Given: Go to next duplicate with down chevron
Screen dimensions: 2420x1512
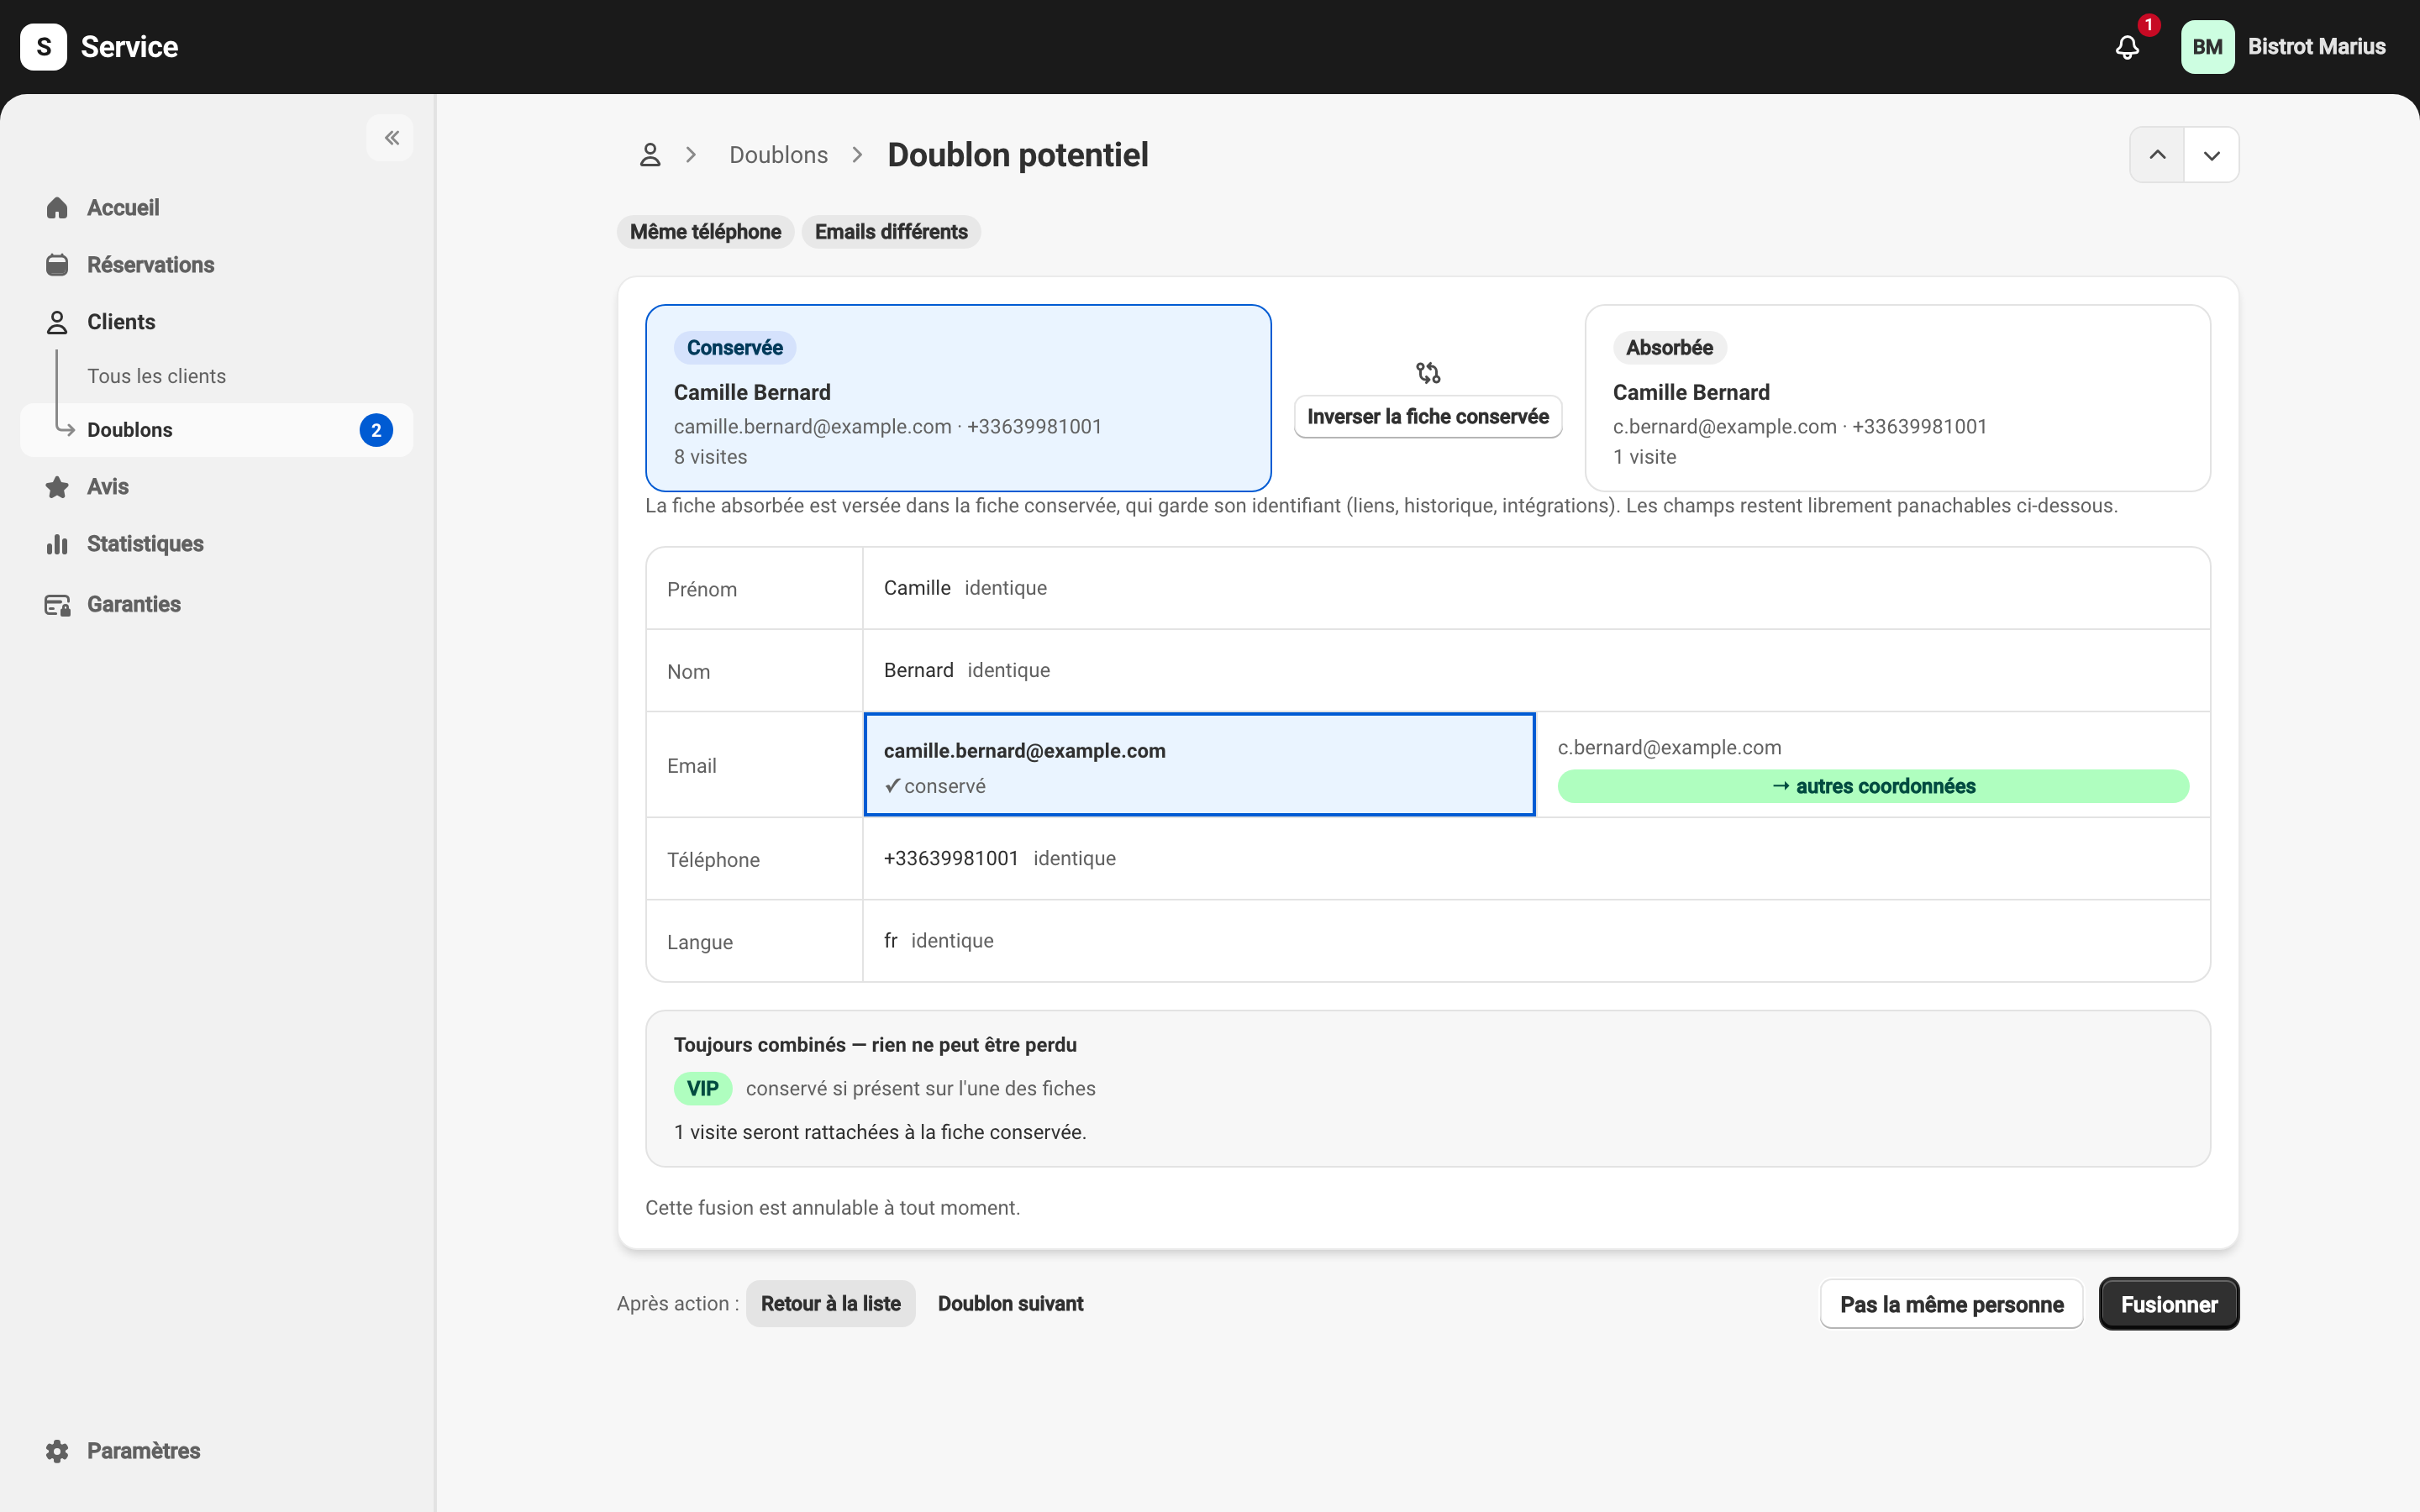Looking at the screenshot, I should [2211, 155].
